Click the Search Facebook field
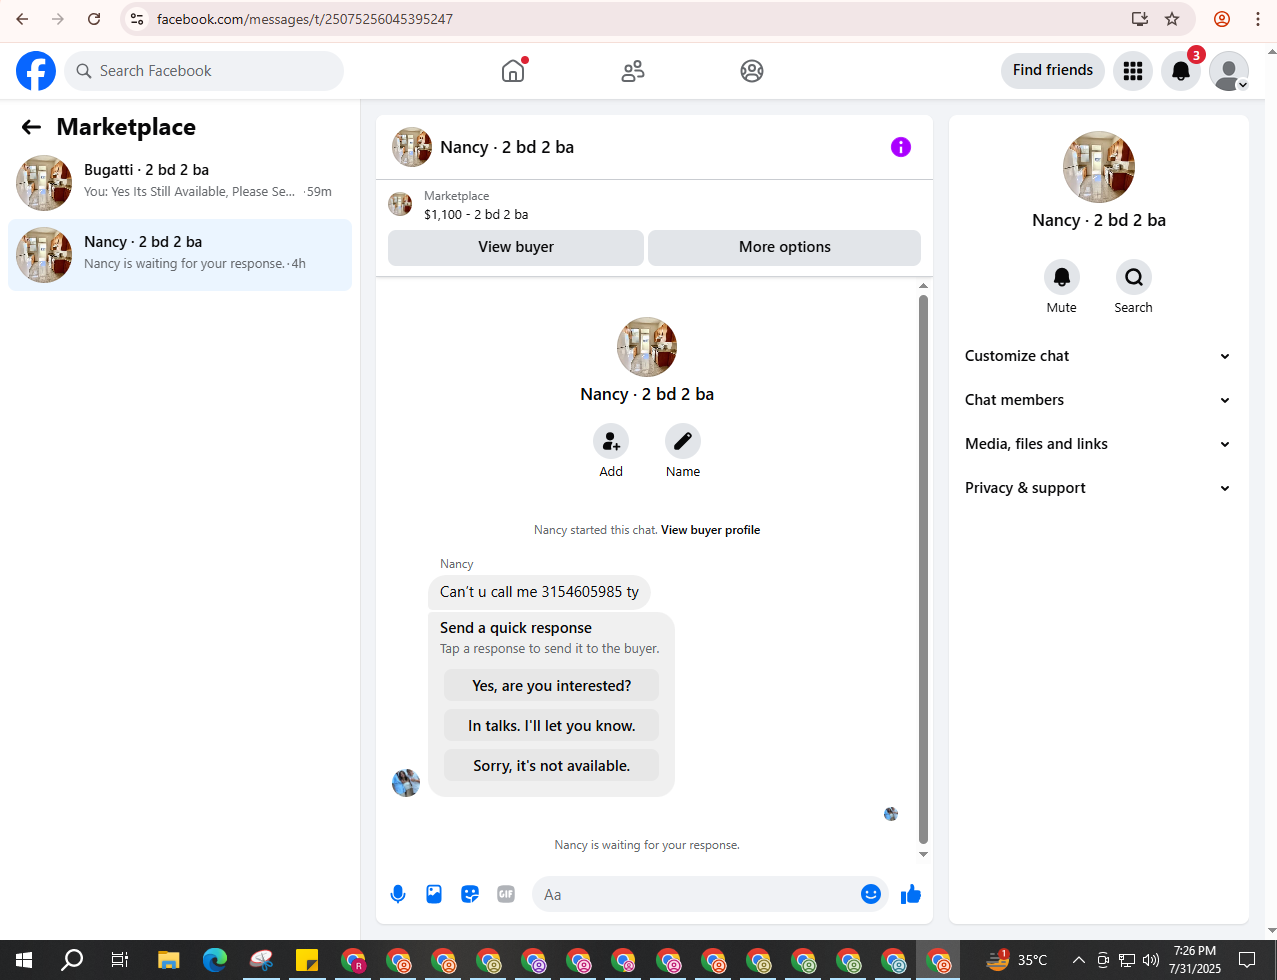 point(204,71)
